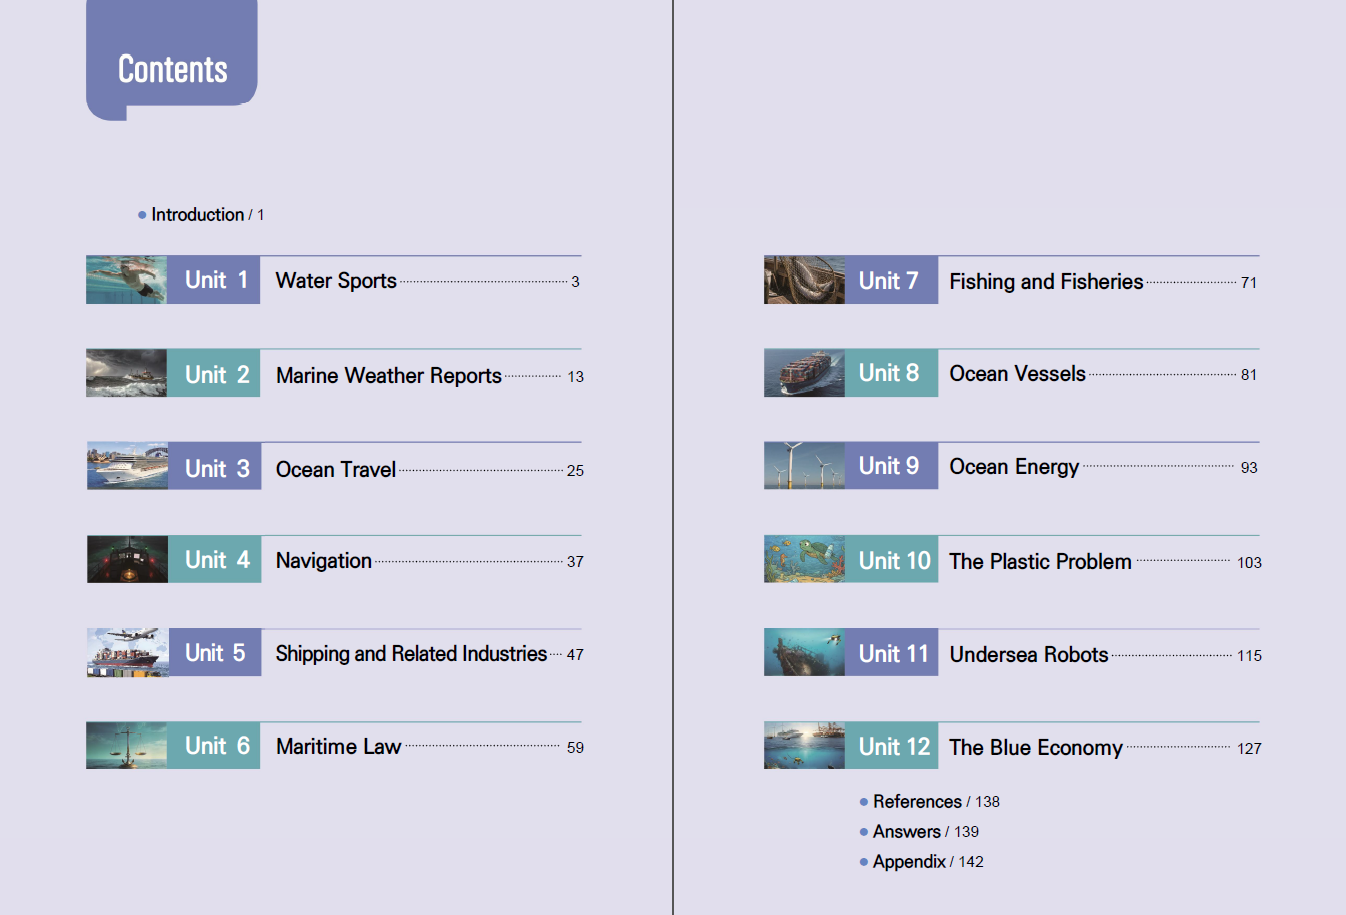Select the Shipping and Related Industries title

point(411,654)
